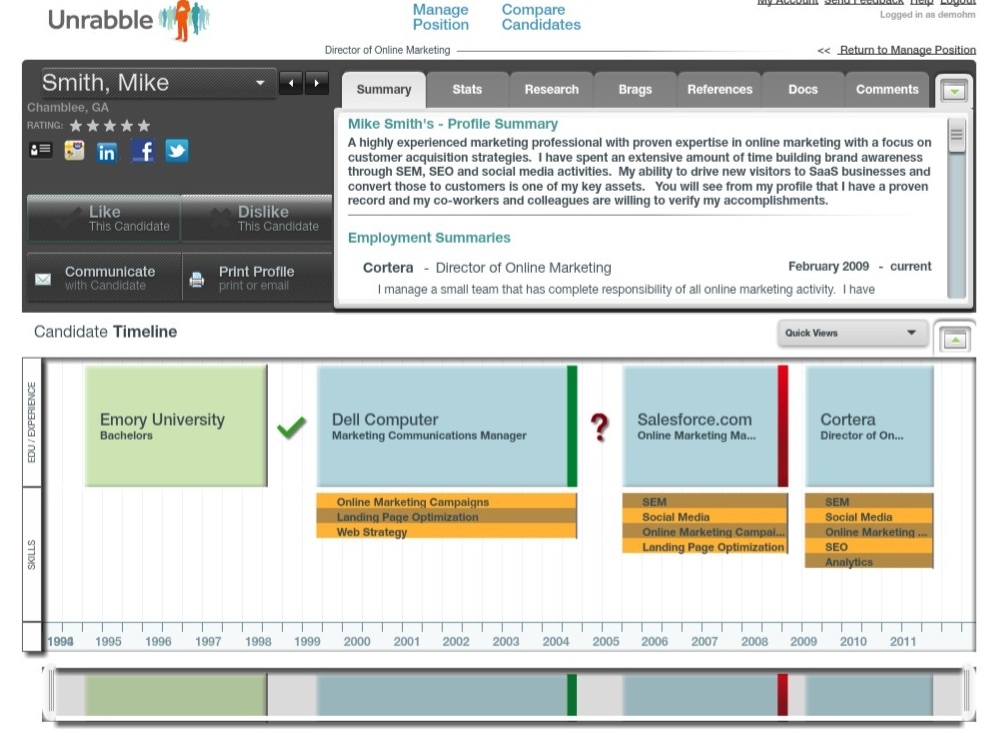Select the Analytics skill under Cortera
988x730 pixels.
[x=869, y=562]
